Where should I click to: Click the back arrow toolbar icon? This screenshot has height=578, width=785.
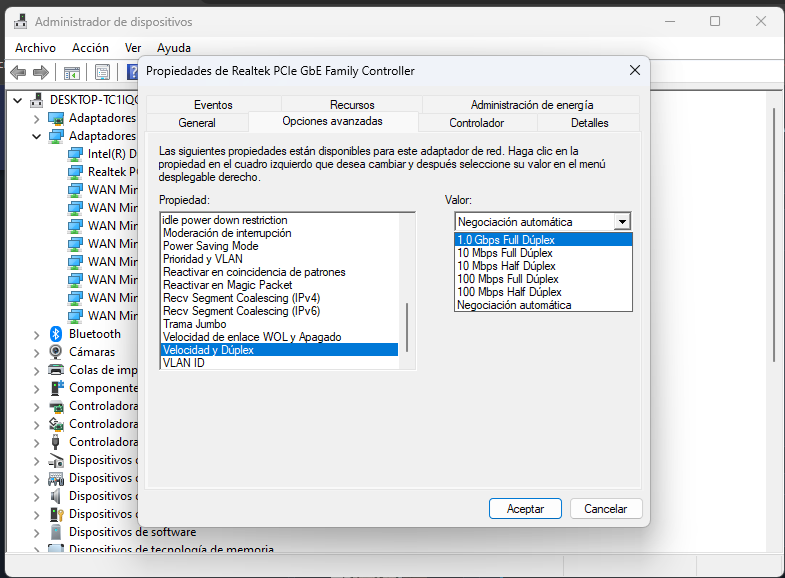[17, 72]
